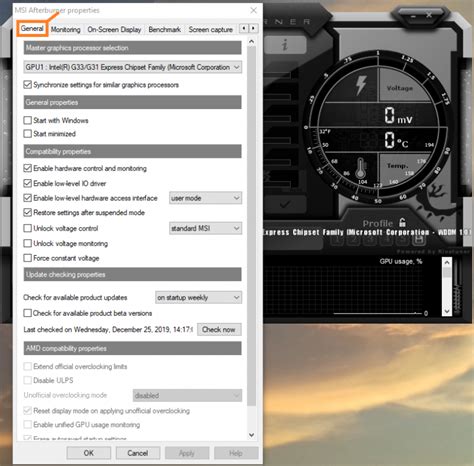Click the Check now button

219,329
